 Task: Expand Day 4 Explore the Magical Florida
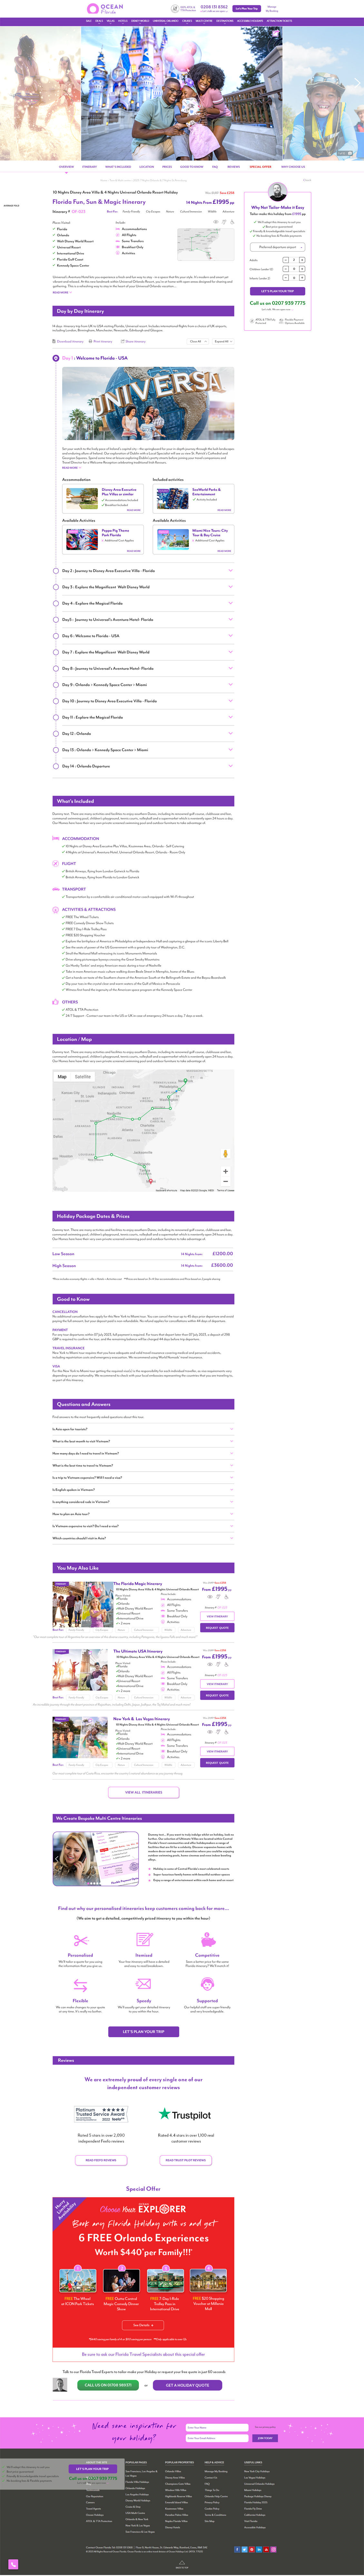[x=143, y=603]
